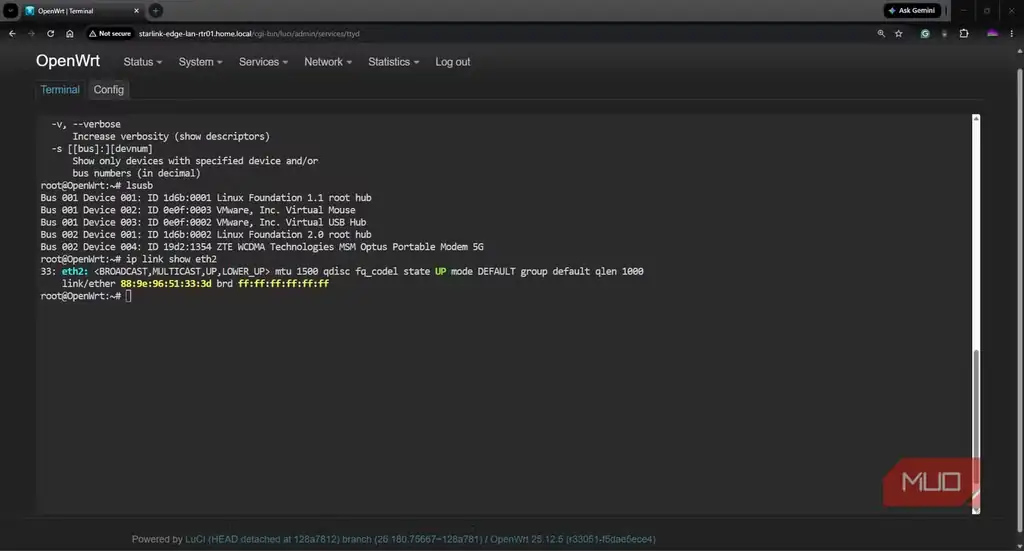Click the browser forward arrow

(x=31, y=33)
